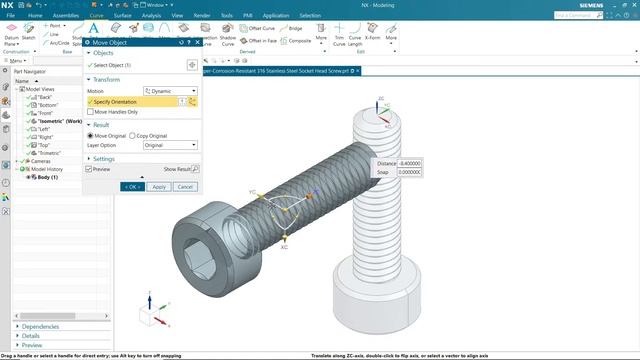Select the Offset Curve tool
Image resolution: width=640 pixels, height=360 pixels.
pos(257,28)
